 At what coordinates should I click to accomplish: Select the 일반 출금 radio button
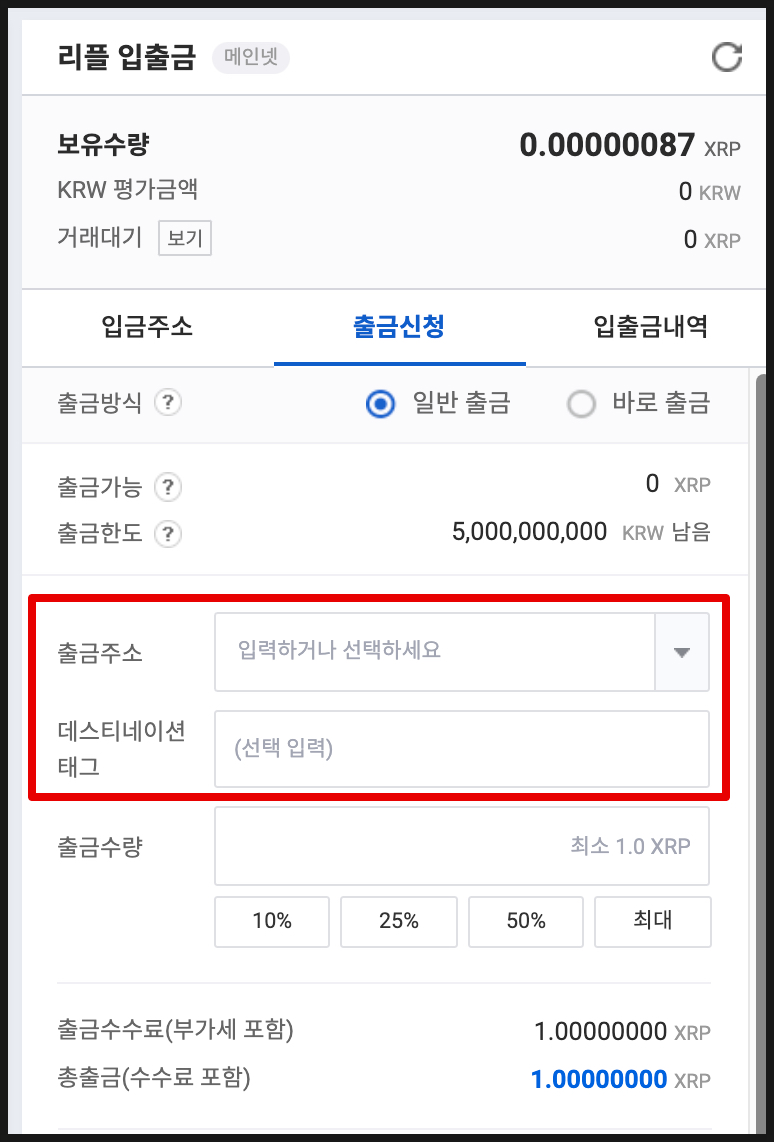[380, 403]
